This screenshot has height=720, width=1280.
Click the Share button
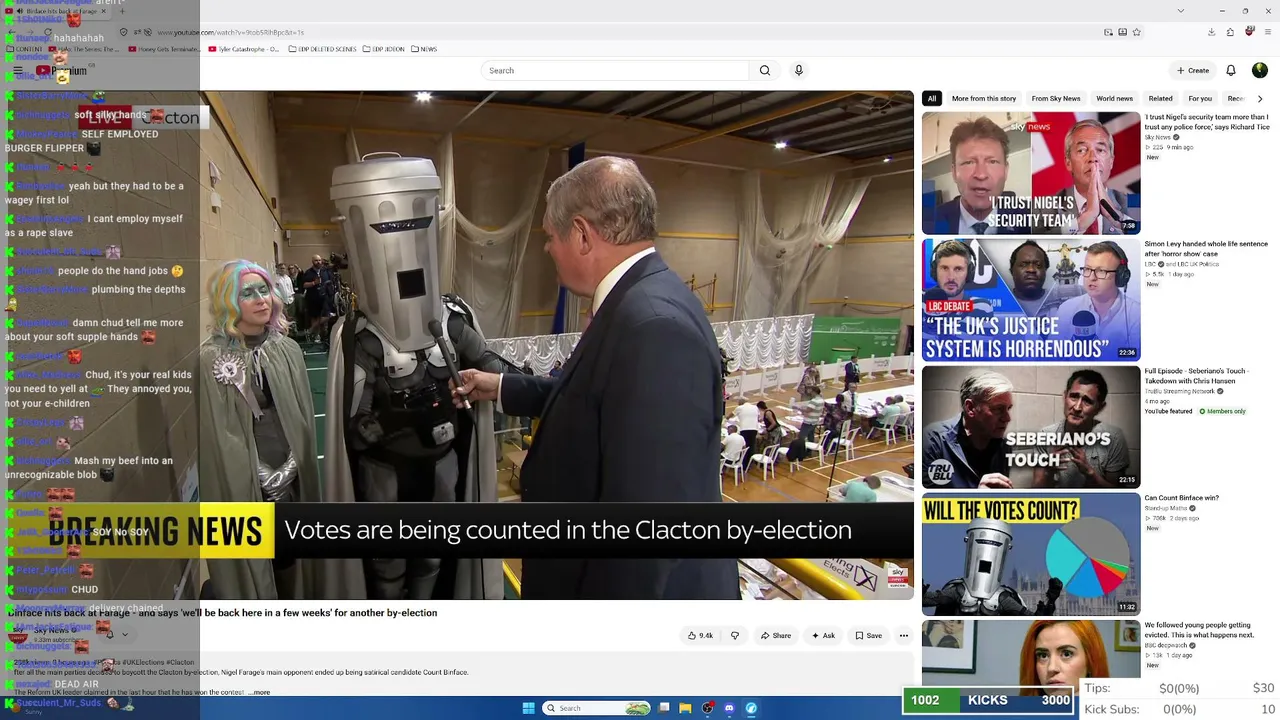pyautogui.click(x=775, y=635)
